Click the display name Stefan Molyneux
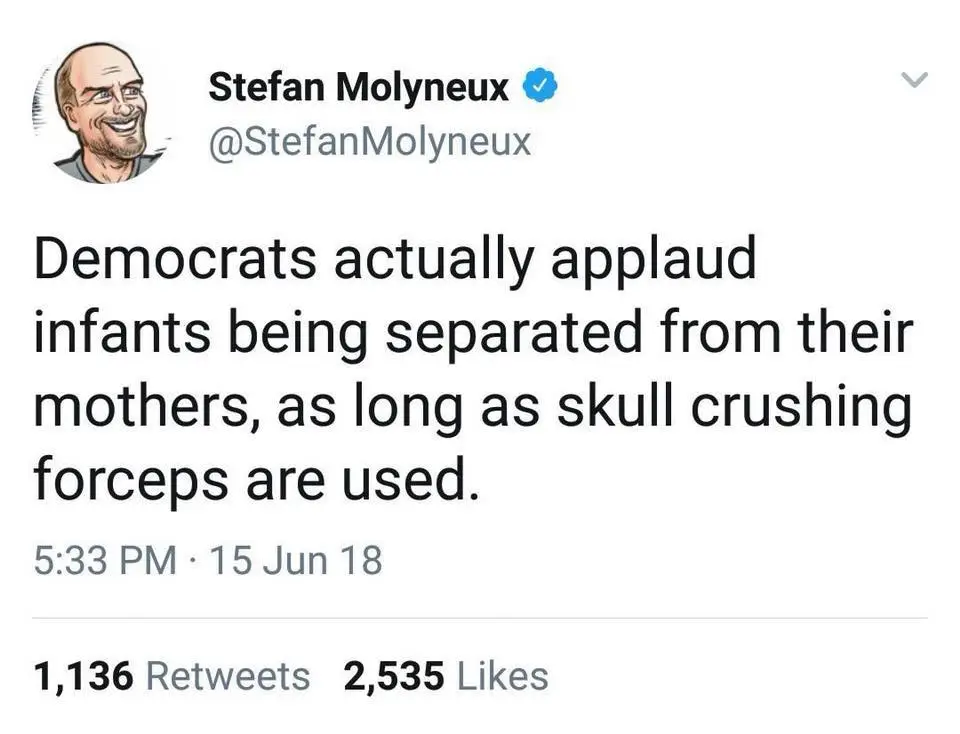This screenshot has height=734, width=960. 359,88
